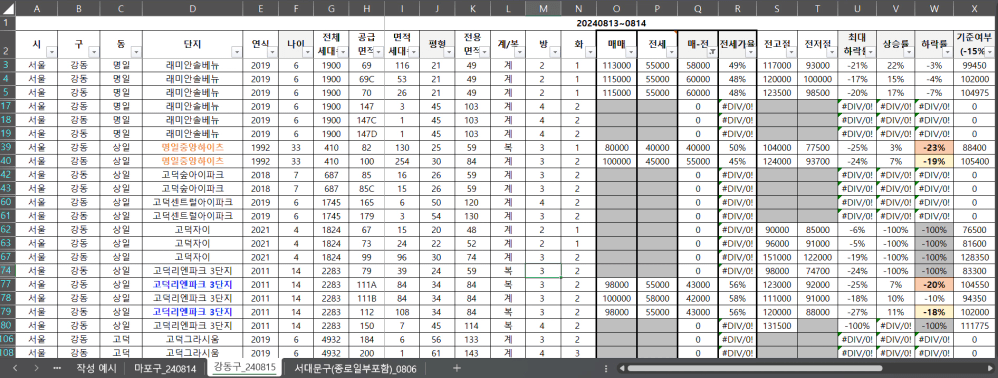998x378 pixels.
Task: Switch to the 작성 예시 sheet tab
Action: tap(96, 368)
